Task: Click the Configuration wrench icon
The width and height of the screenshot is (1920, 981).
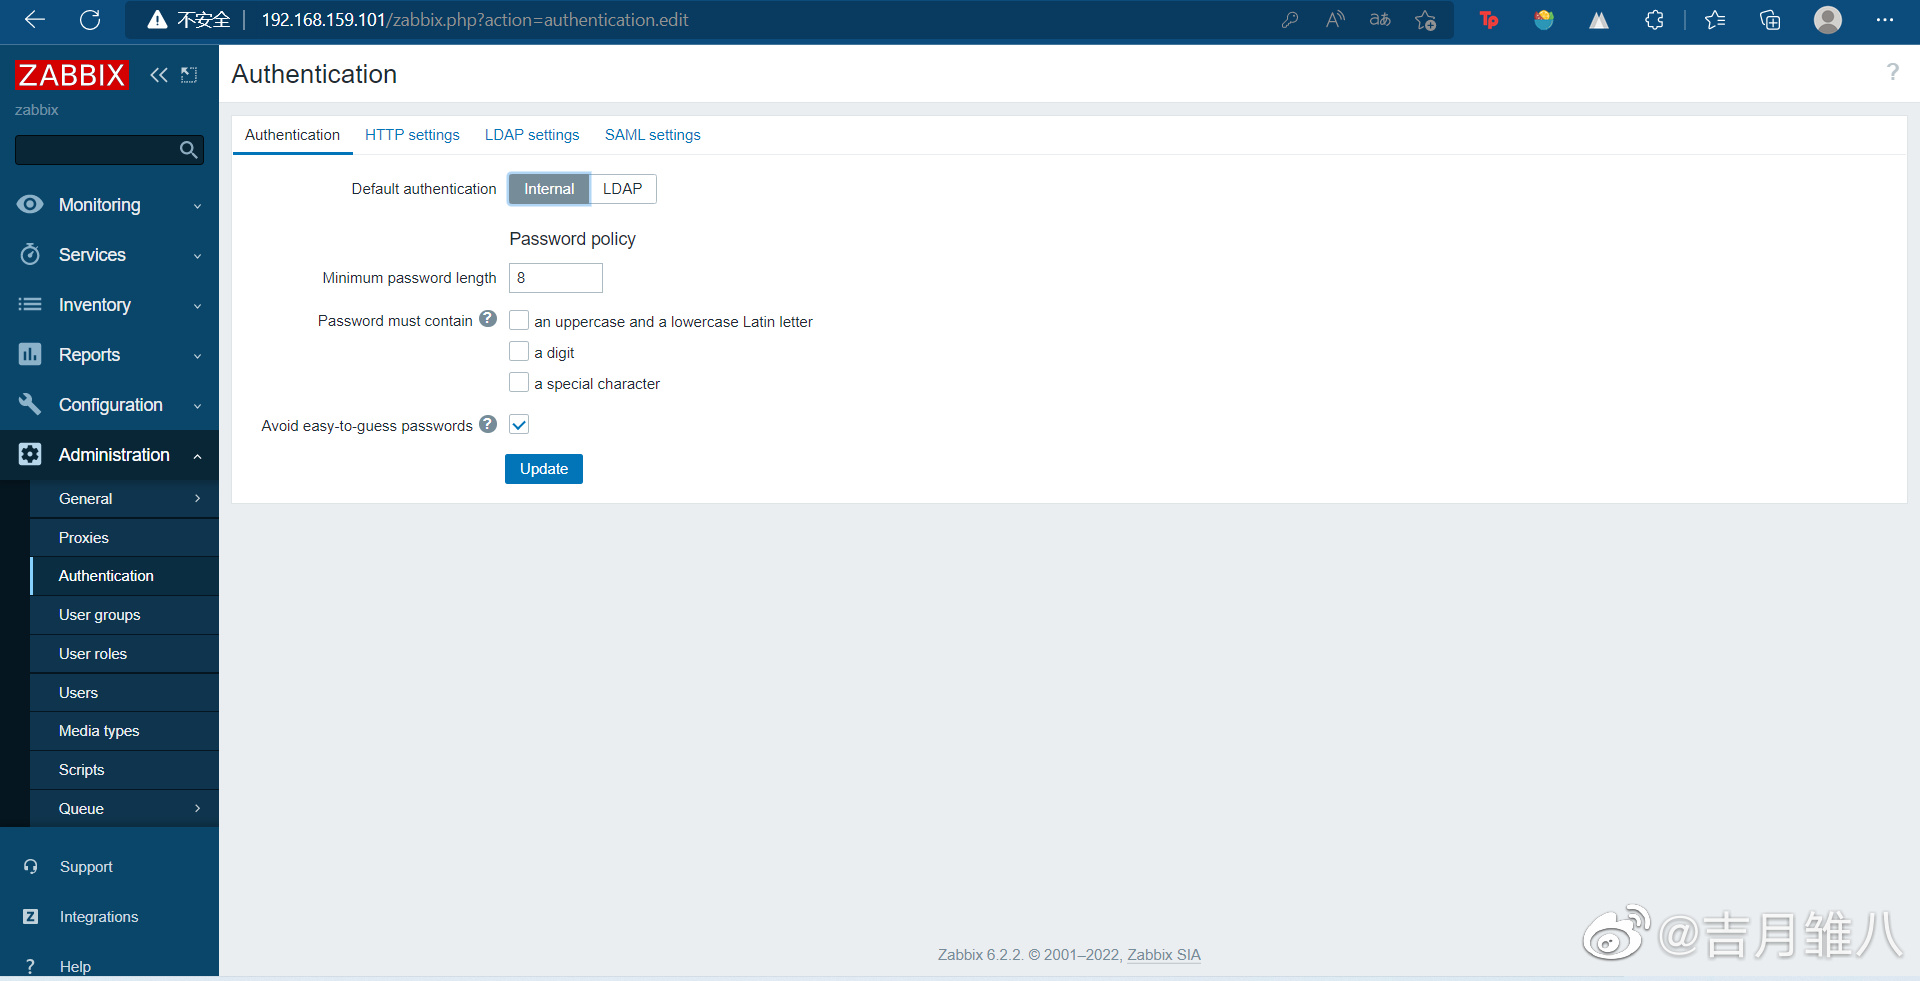Action: pyautogui.click(x=30, y=404)
